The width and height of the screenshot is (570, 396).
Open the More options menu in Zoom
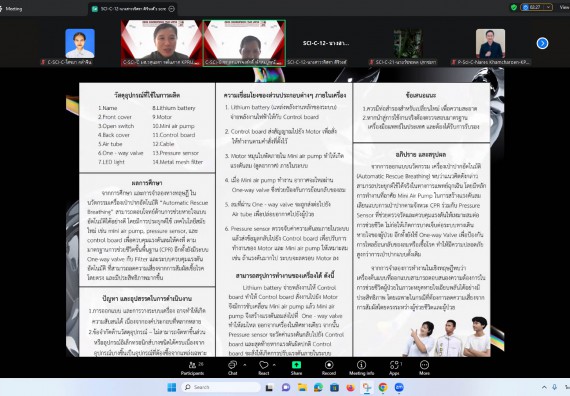[x=424, y=368]
